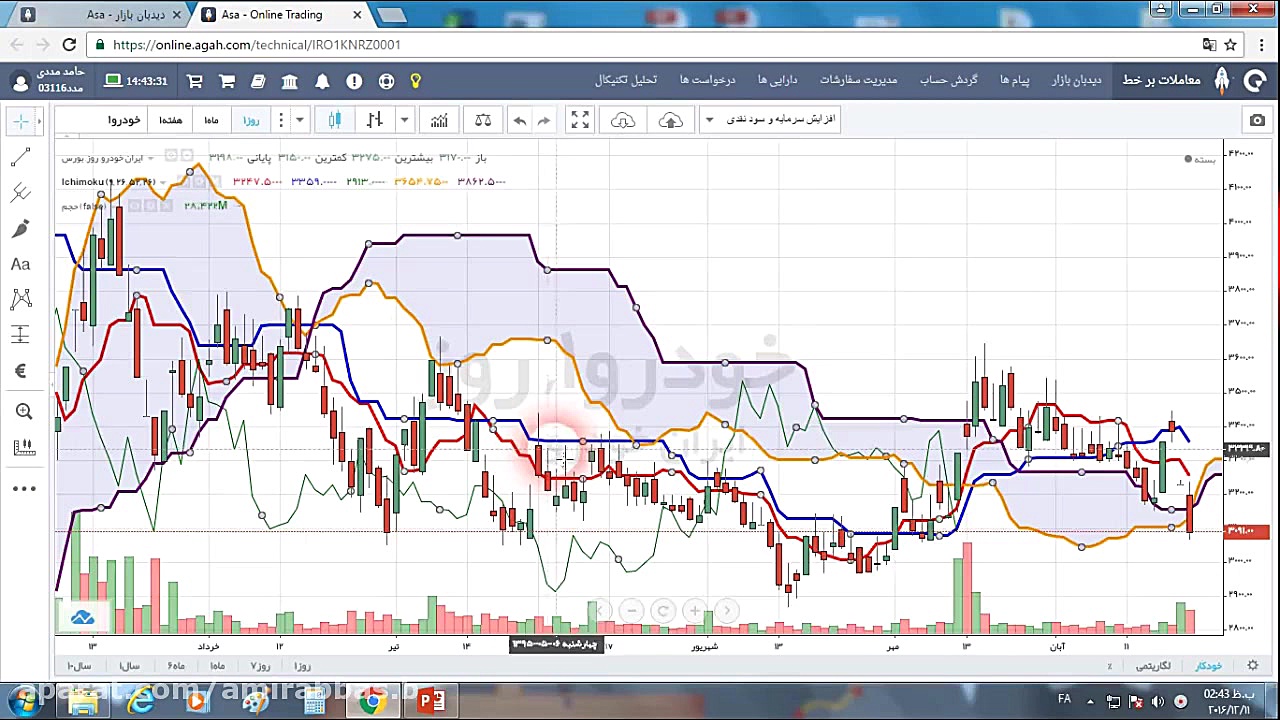Click the browser address bar URL
1280x720 pixels.
pos(257,45)
